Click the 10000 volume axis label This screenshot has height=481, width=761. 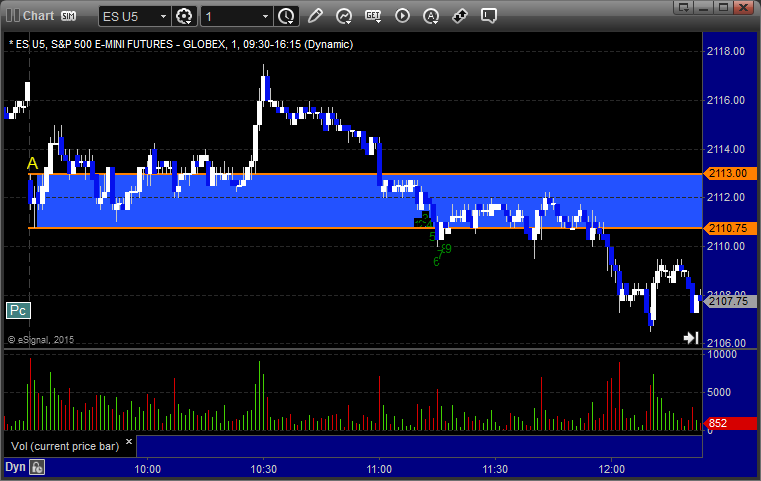(x=722, y=354)
